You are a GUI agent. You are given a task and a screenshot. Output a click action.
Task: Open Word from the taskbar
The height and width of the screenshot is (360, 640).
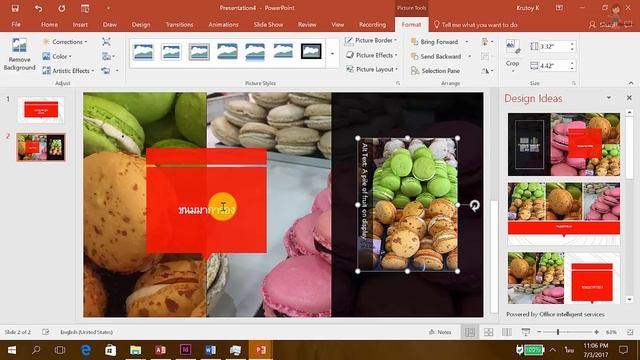point(210,350)
